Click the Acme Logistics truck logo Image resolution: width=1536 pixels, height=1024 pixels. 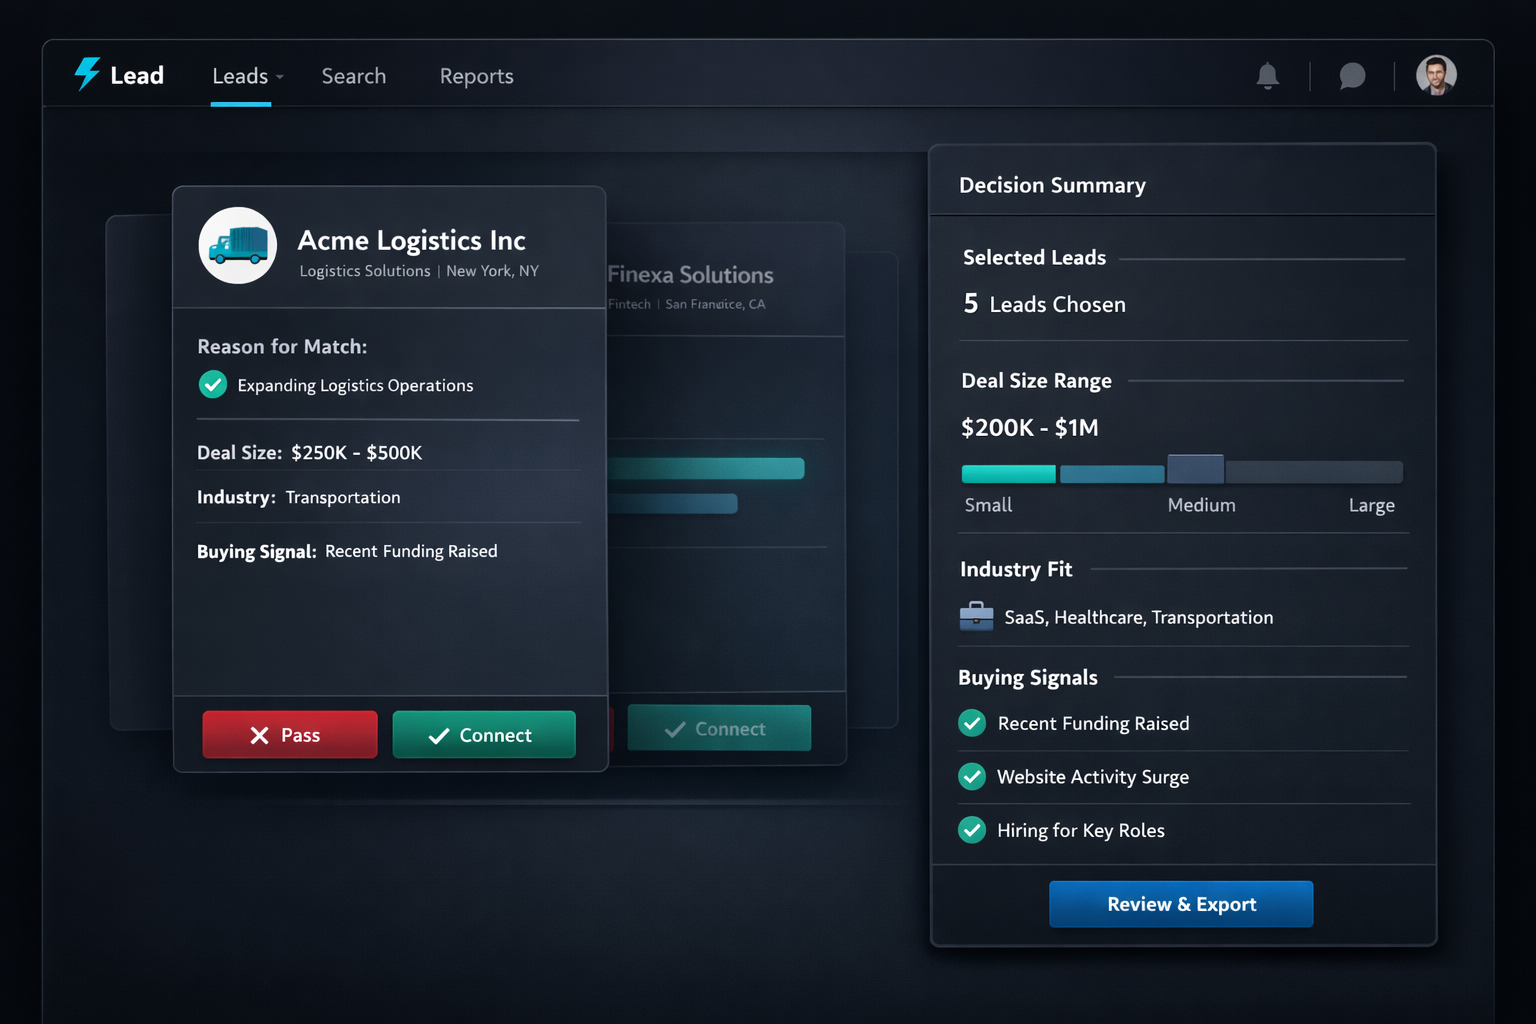pos(238,245)
